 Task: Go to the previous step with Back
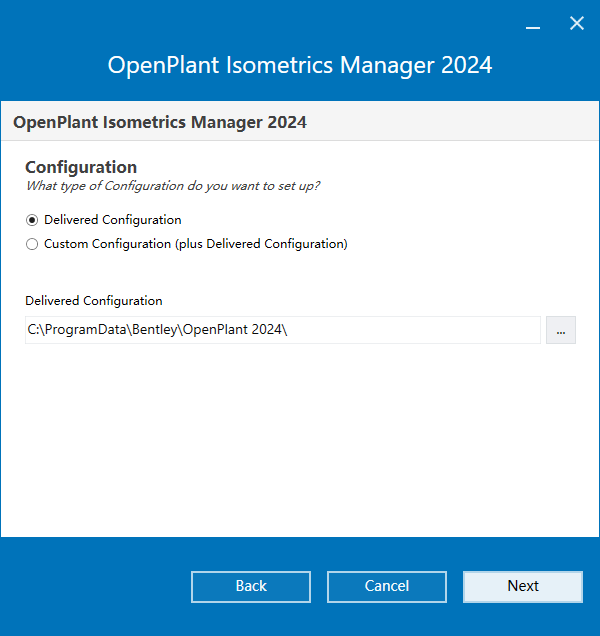point(251,587)
